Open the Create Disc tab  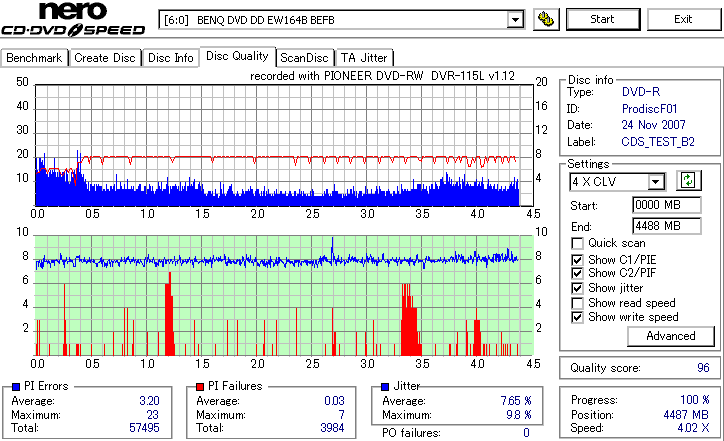[105, 58]
